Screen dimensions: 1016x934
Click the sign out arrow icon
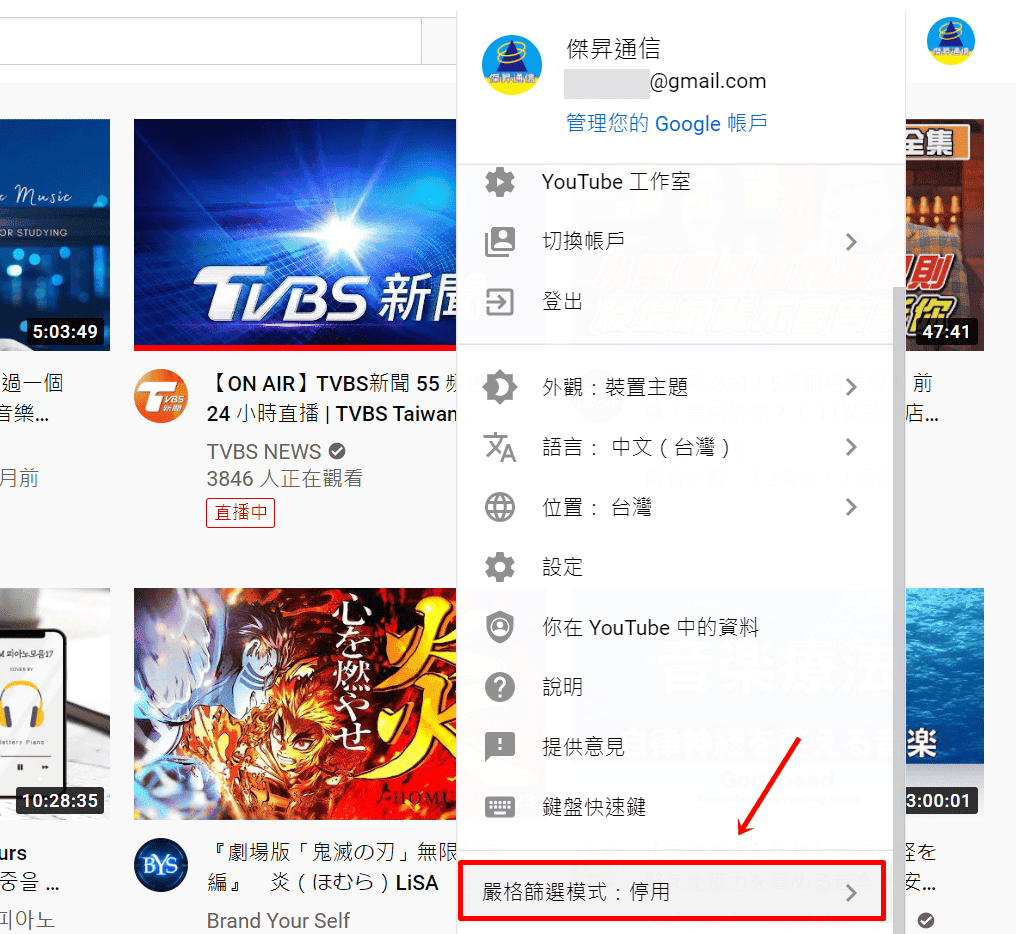(x=500, y=302)
